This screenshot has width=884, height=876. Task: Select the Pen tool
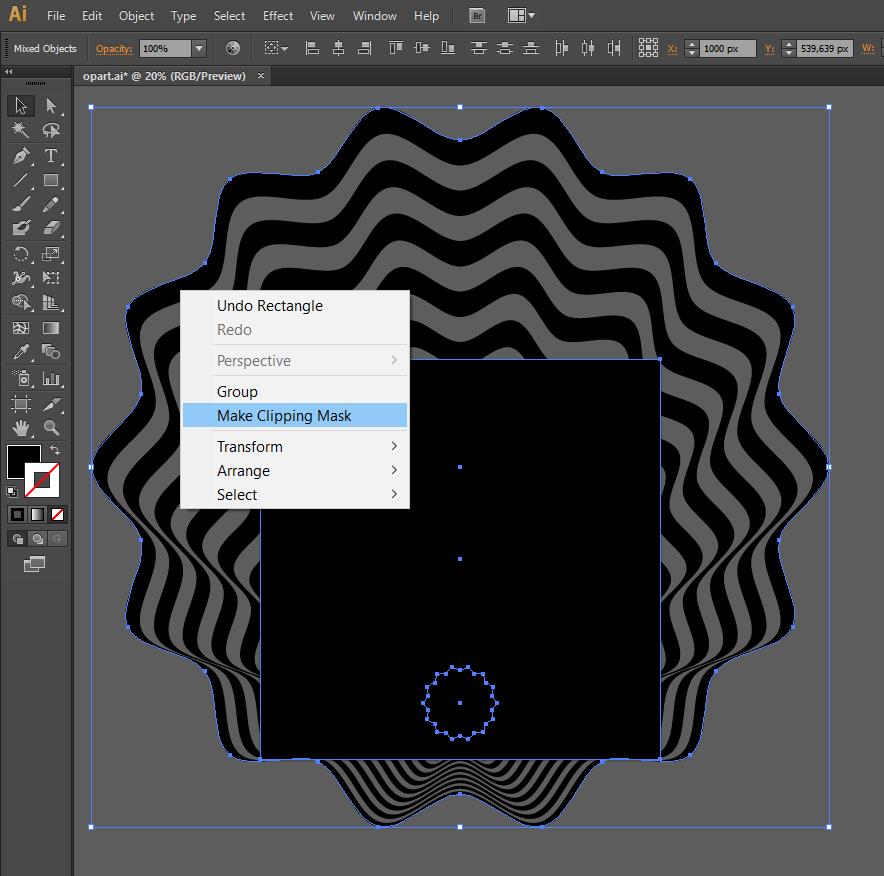tap(21, 156)
